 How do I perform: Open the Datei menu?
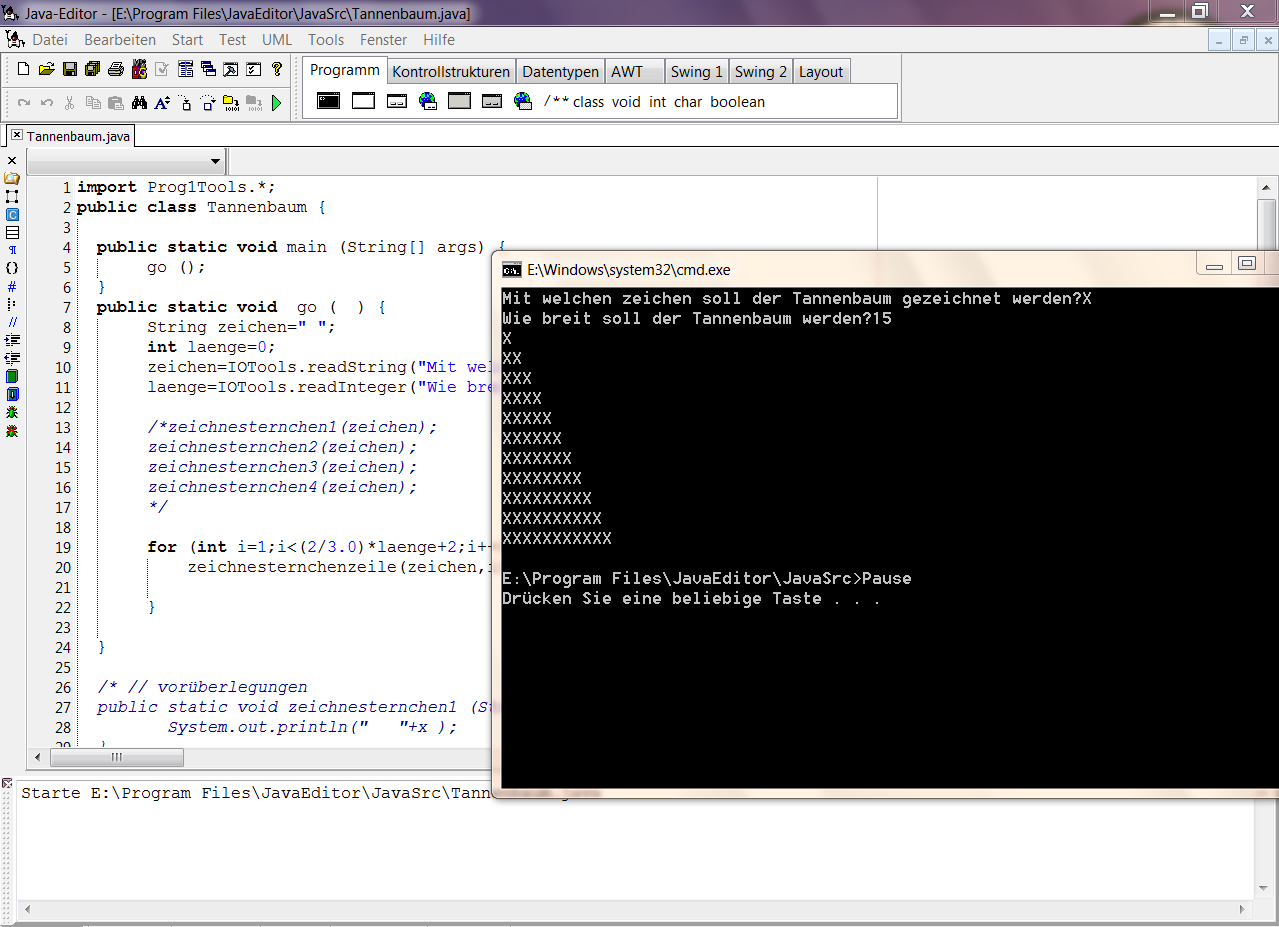click(50, 40)
